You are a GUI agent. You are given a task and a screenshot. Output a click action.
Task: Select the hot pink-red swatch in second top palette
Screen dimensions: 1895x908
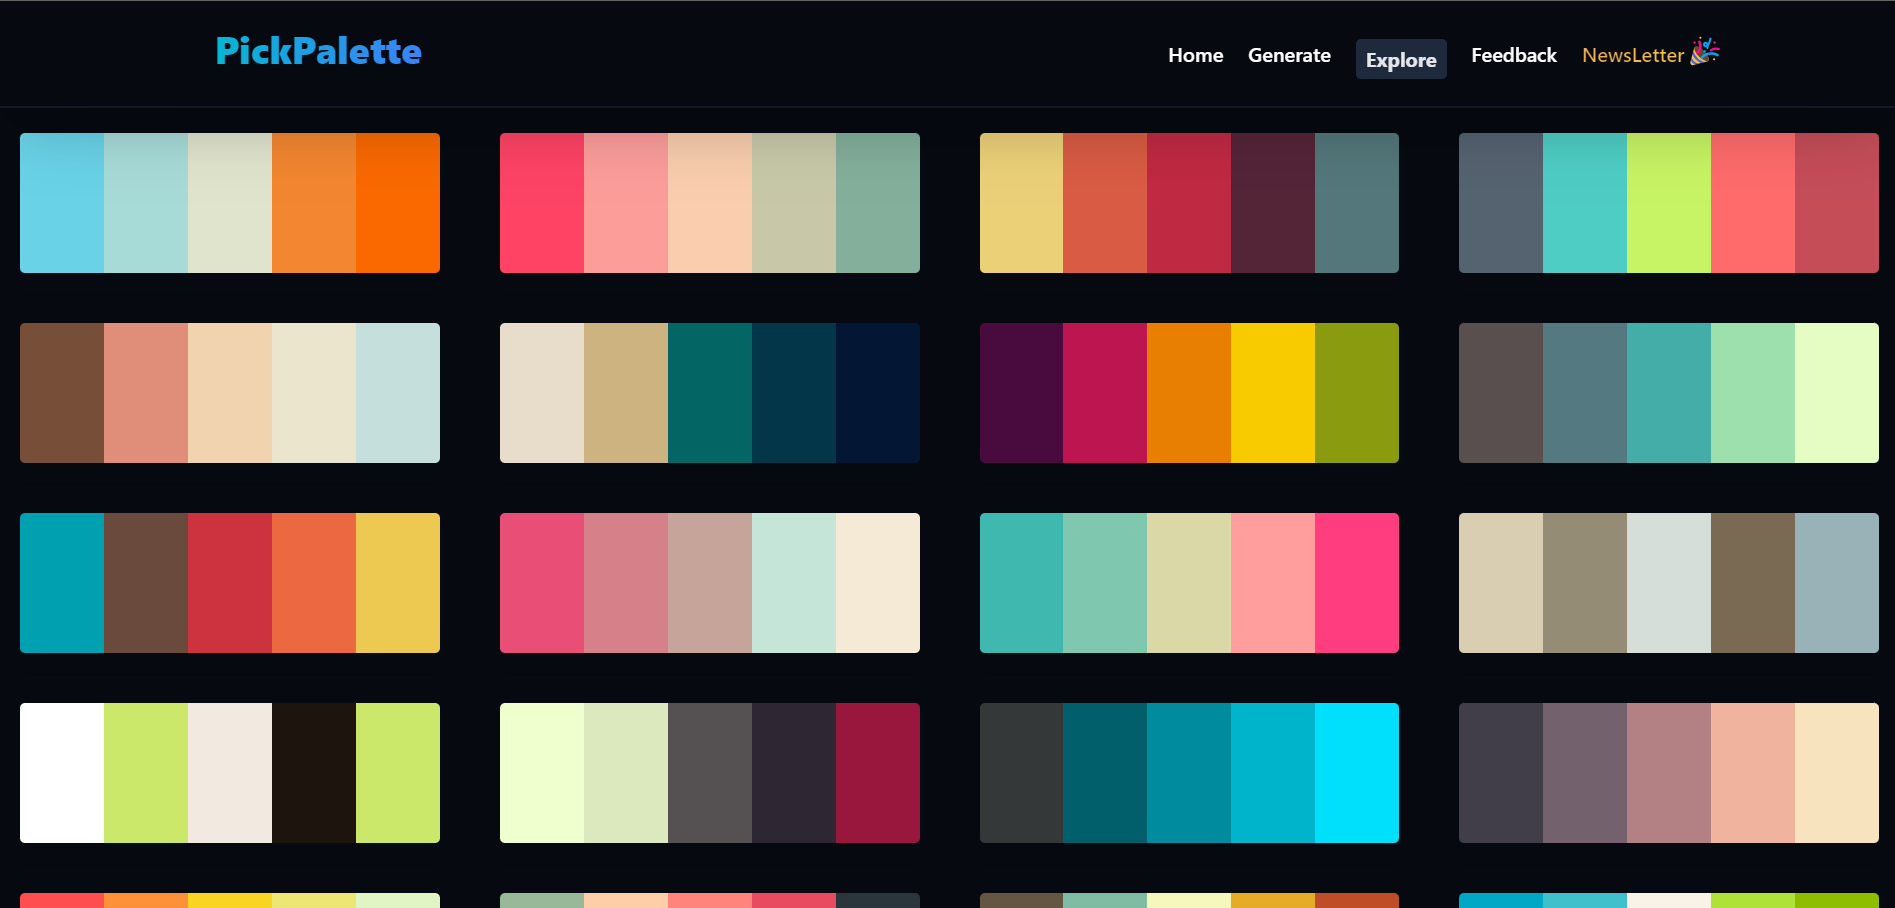(542, 203)
